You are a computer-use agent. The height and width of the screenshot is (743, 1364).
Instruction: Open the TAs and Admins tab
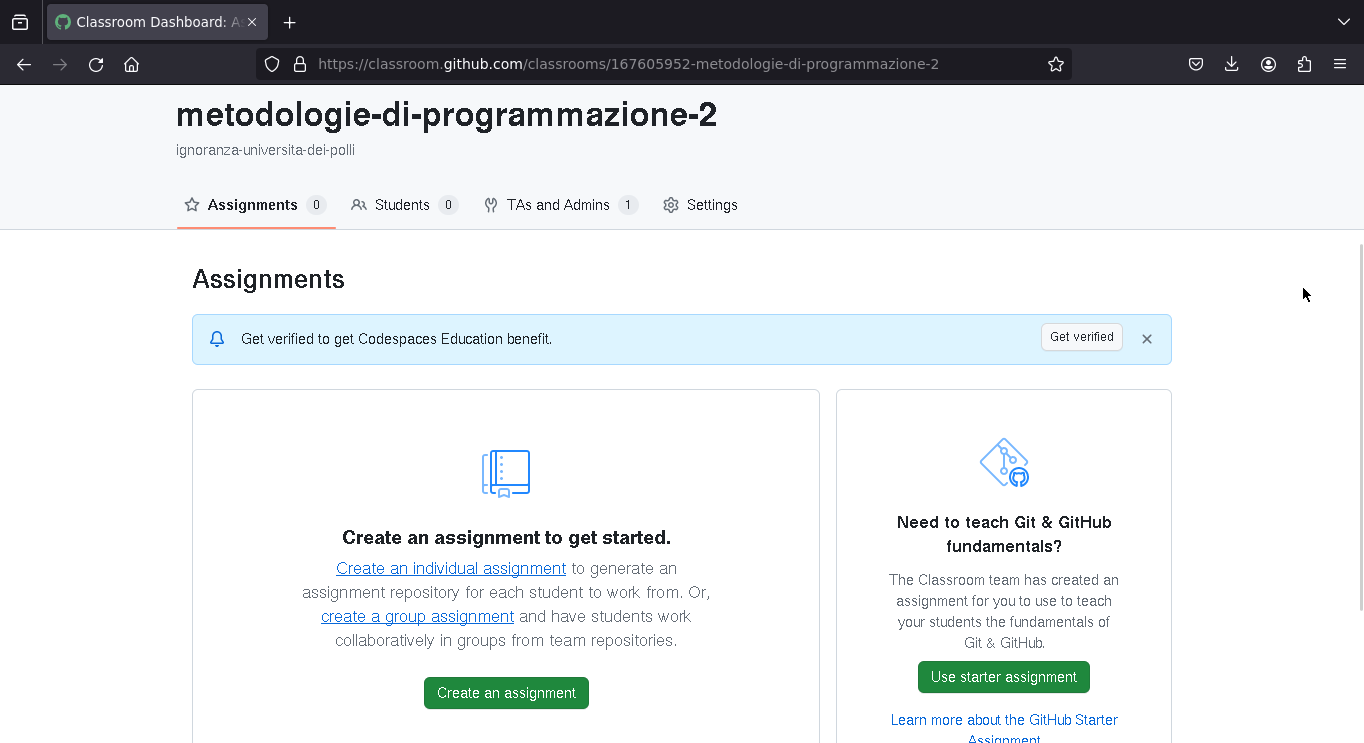coord(560,205)
